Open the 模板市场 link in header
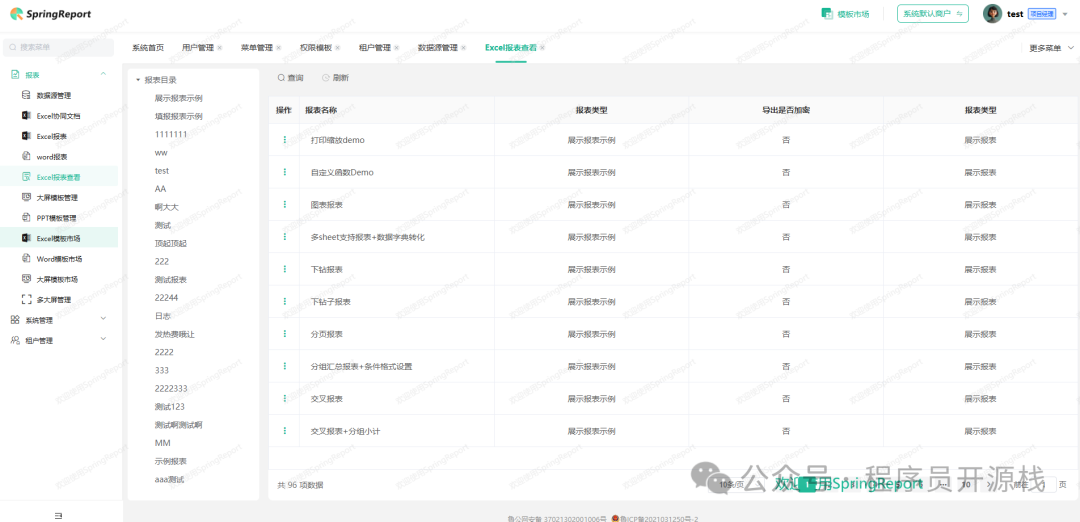This screenshot has height=522, width=1080. point(853,14)
